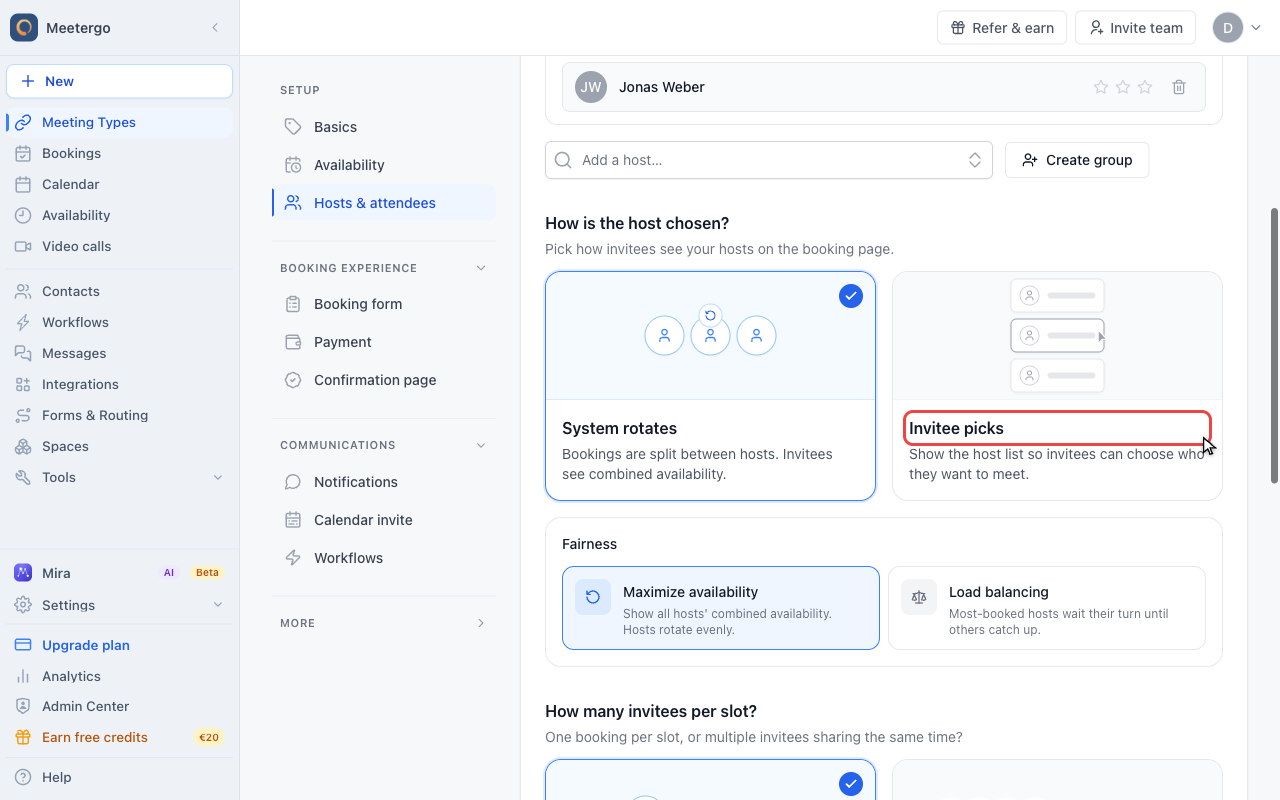
Task: Click the second star for Jonas Weber
Action: point(1123,87)
